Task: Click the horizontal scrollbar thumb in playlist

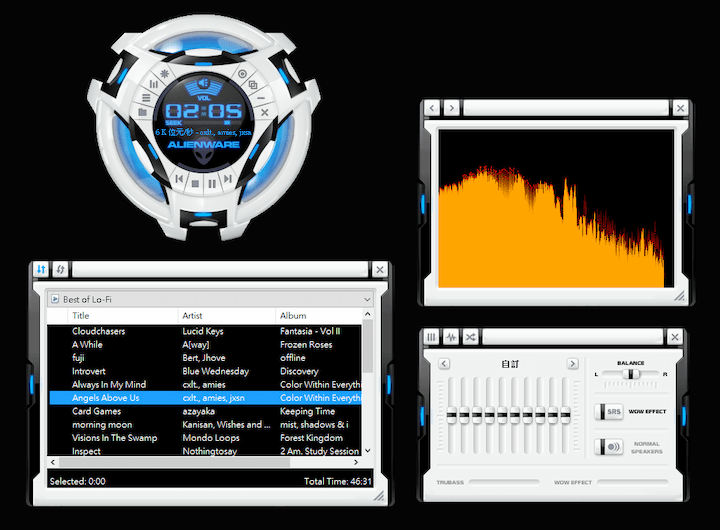Action: click(x=174, y=462)
